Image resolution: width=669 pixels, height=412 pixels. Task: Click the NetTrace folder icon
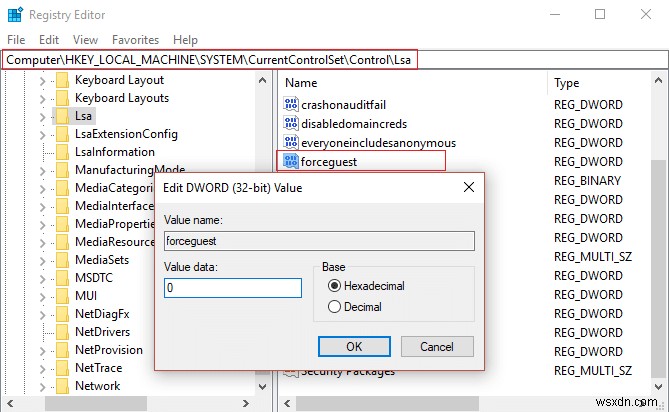click(62, 368)
